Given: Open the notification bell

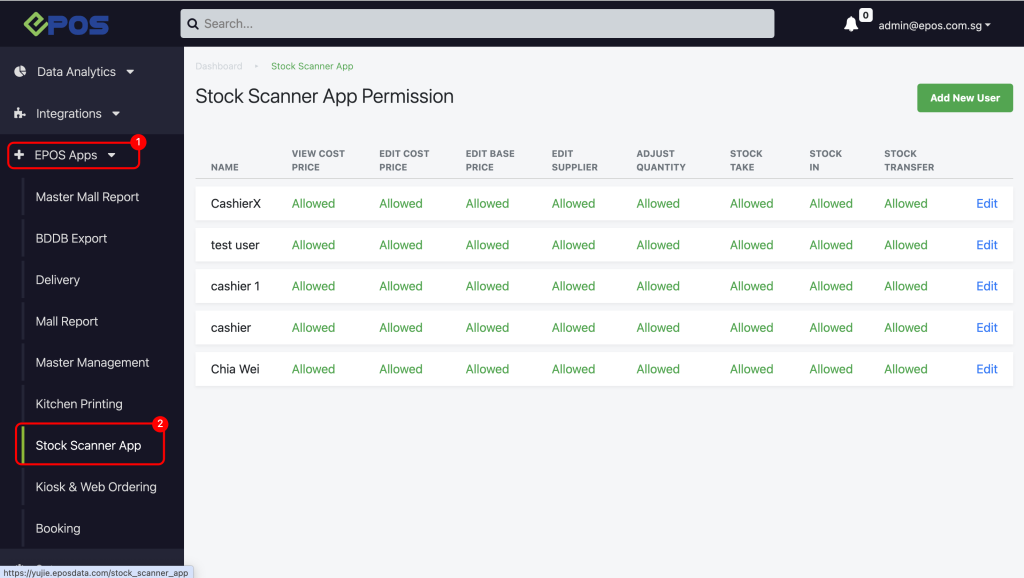Looking at the screenshot, I should point(851,25).
